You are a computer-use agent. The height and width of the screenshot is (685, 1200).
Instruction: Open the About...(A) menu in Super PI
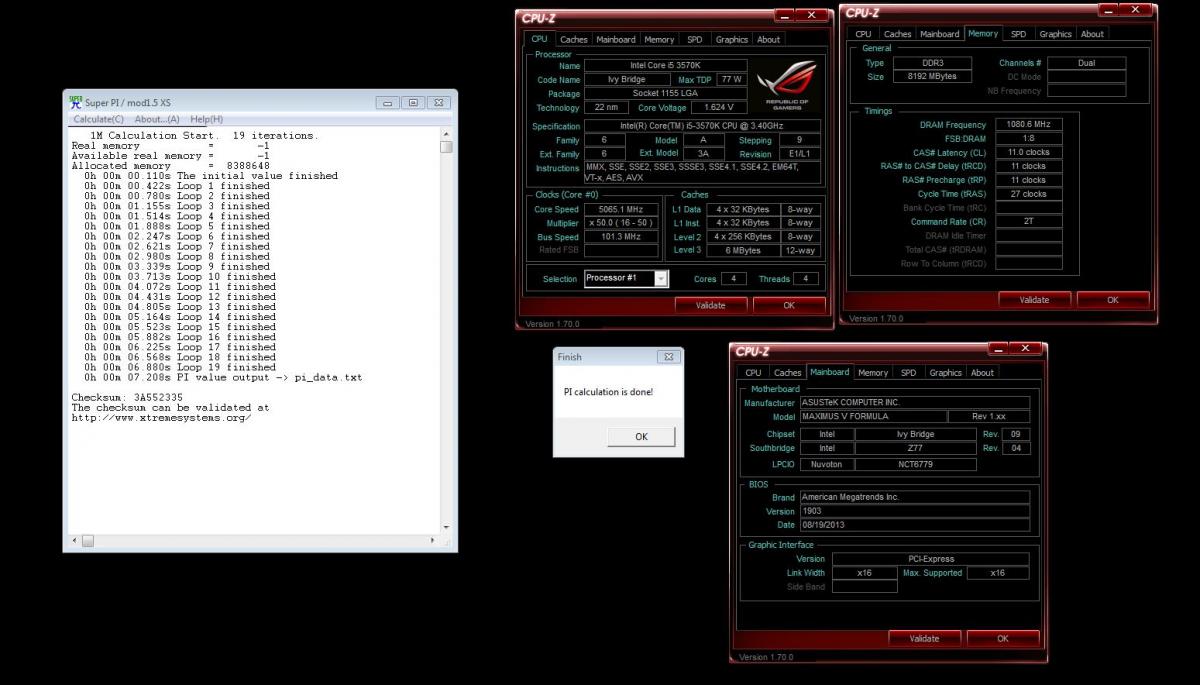[x=156, y=119]
